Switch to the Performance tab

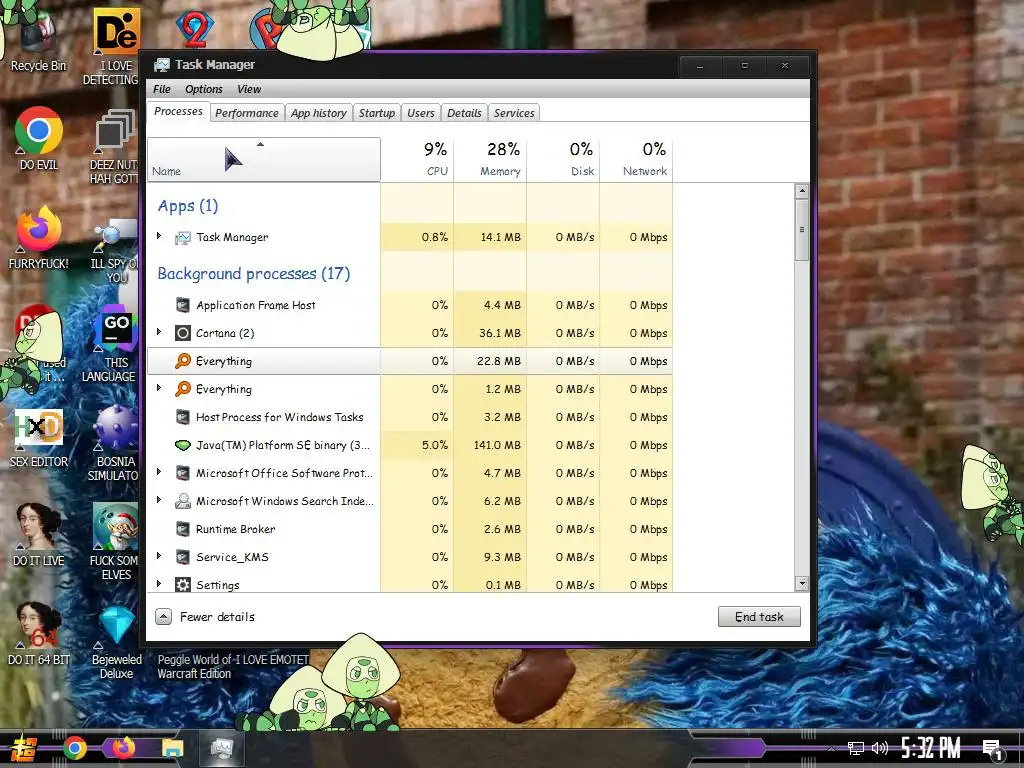point(247,113)
